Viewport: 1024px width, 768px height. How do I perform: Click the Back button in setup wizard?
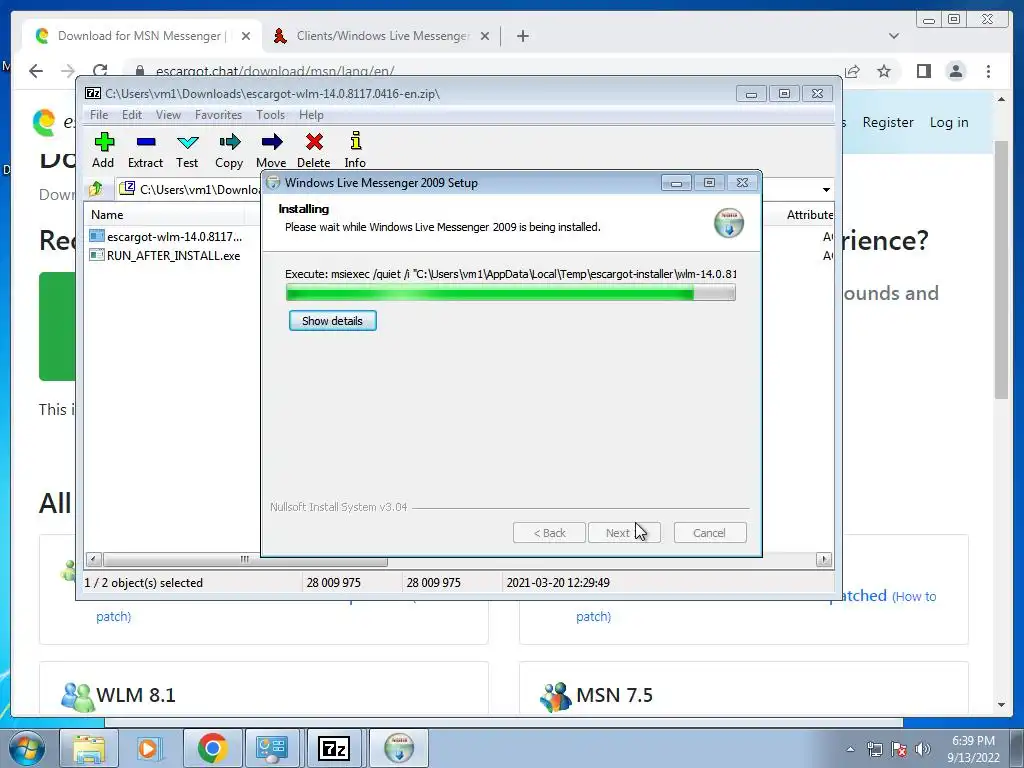click(x=549, y=533)
